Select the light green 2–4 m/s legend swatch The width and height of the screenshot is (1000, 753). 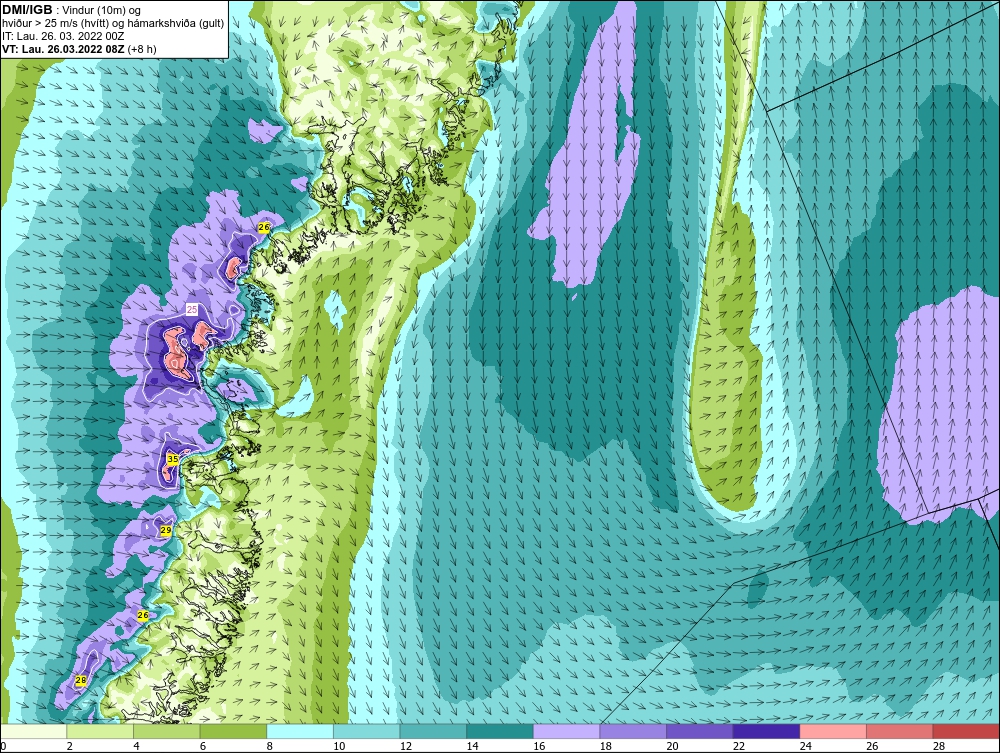pyautogui.click(x=100, y=731)
